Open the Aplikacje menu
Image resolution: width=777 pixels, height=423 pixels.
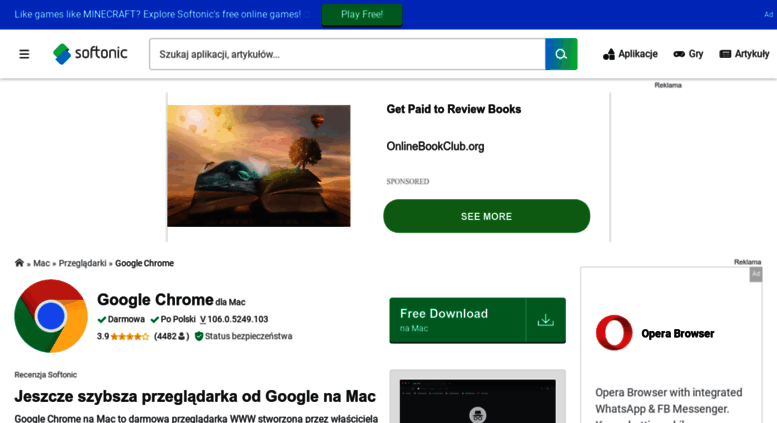pos(630,54)
